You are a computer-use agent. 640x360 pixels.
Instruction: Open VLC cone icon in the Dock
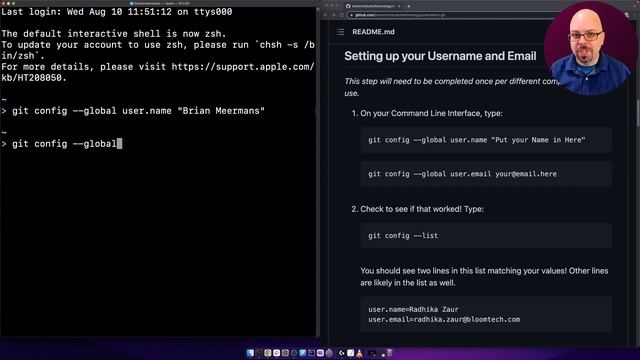pos(359,353)
